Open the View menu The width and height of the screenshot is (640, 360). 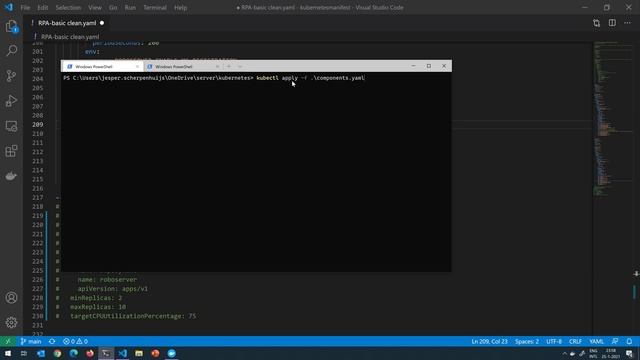click(95, 7)
